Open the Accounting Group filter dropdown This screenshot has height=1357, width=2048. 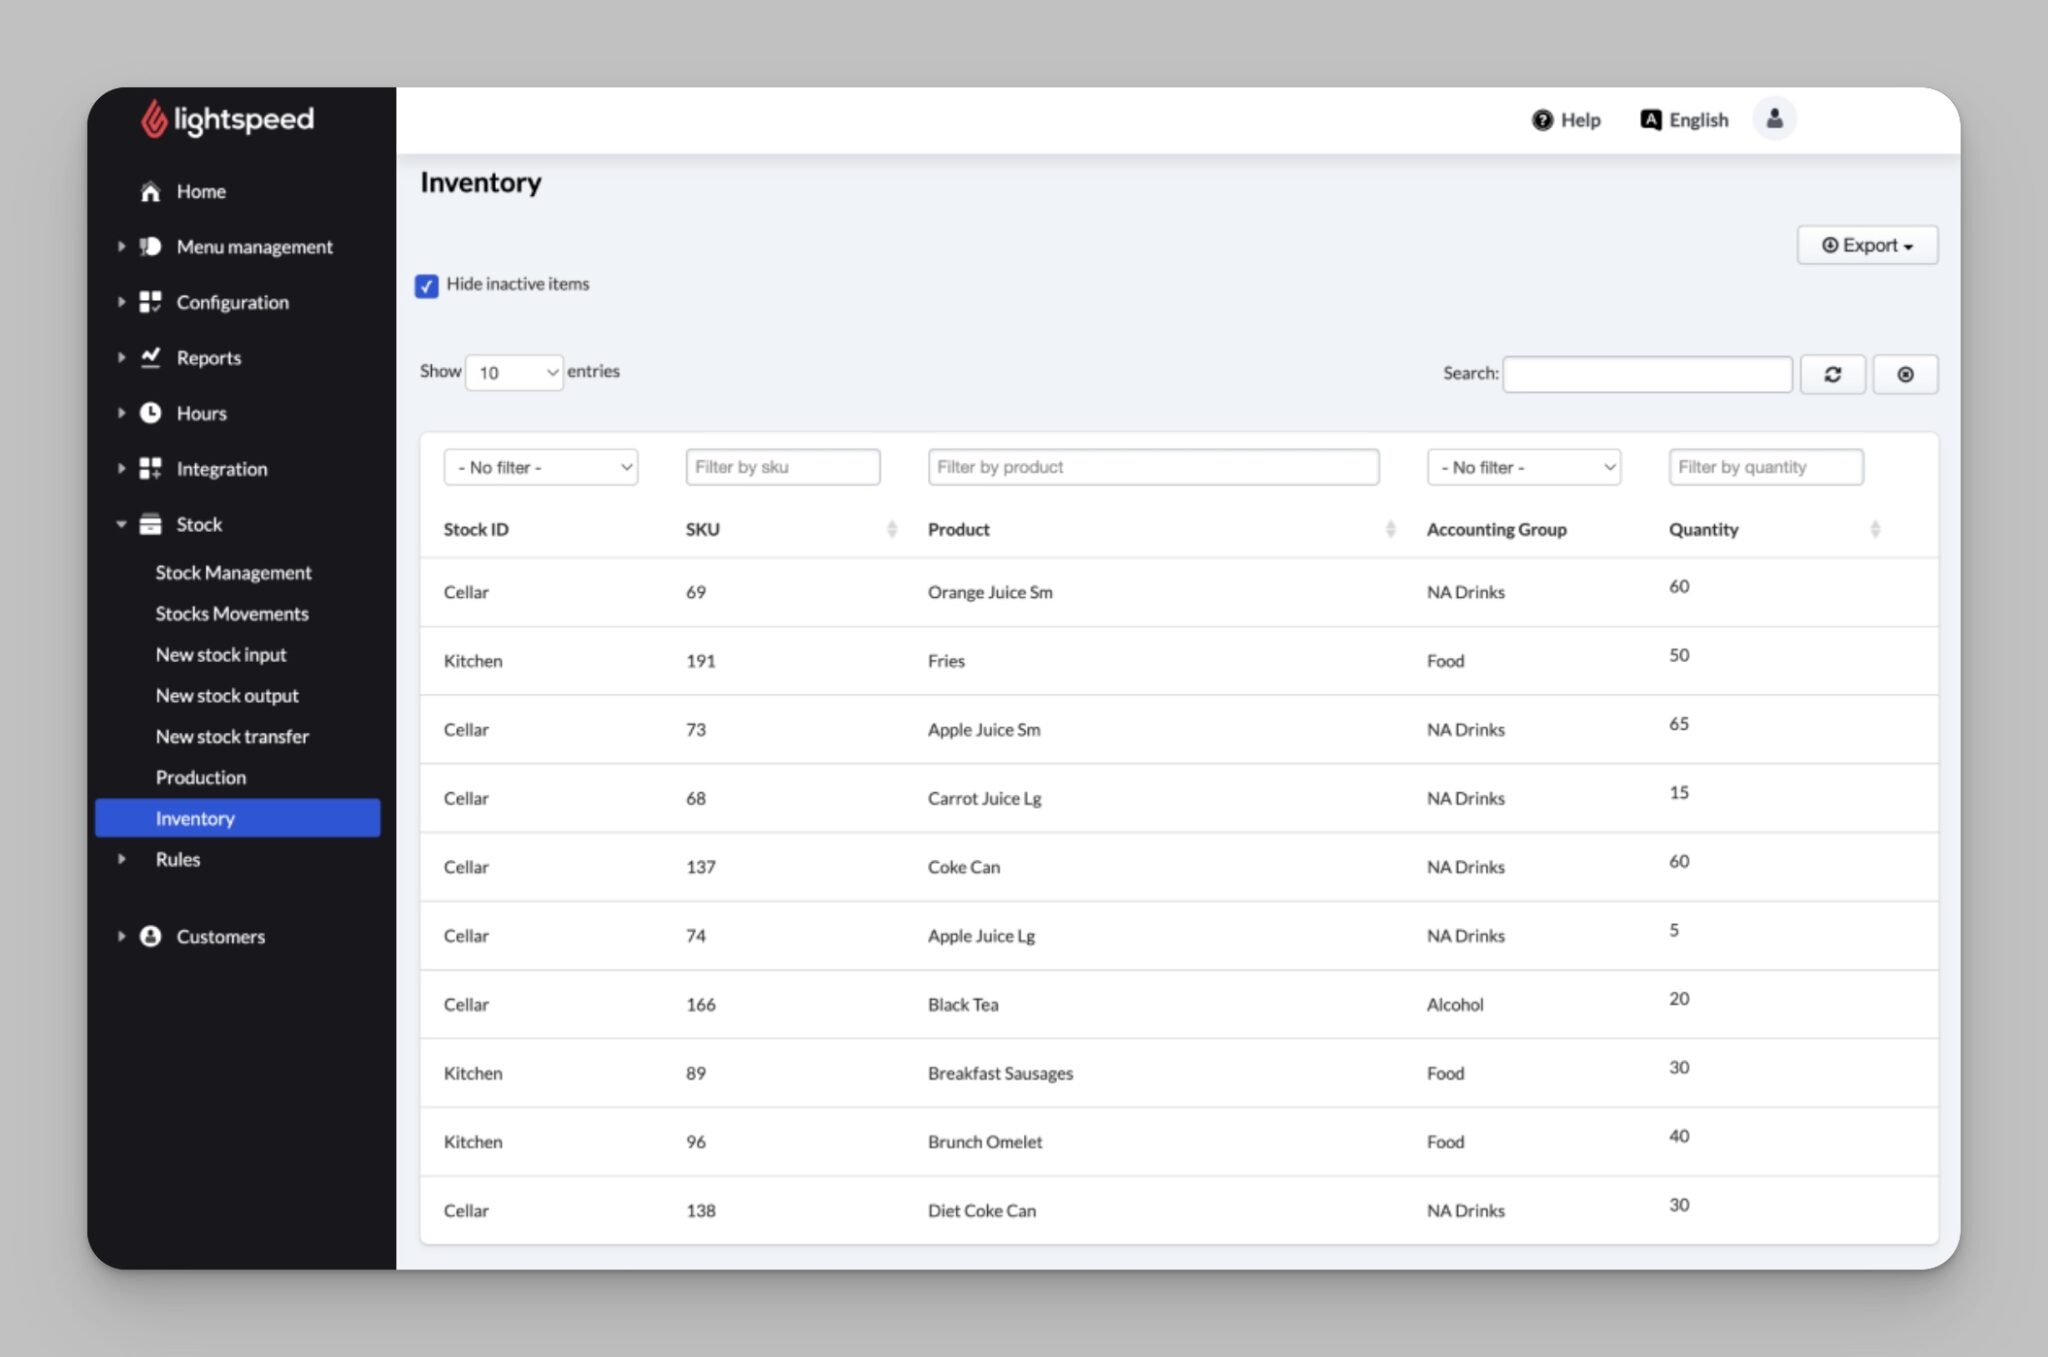pos(1524,467)
